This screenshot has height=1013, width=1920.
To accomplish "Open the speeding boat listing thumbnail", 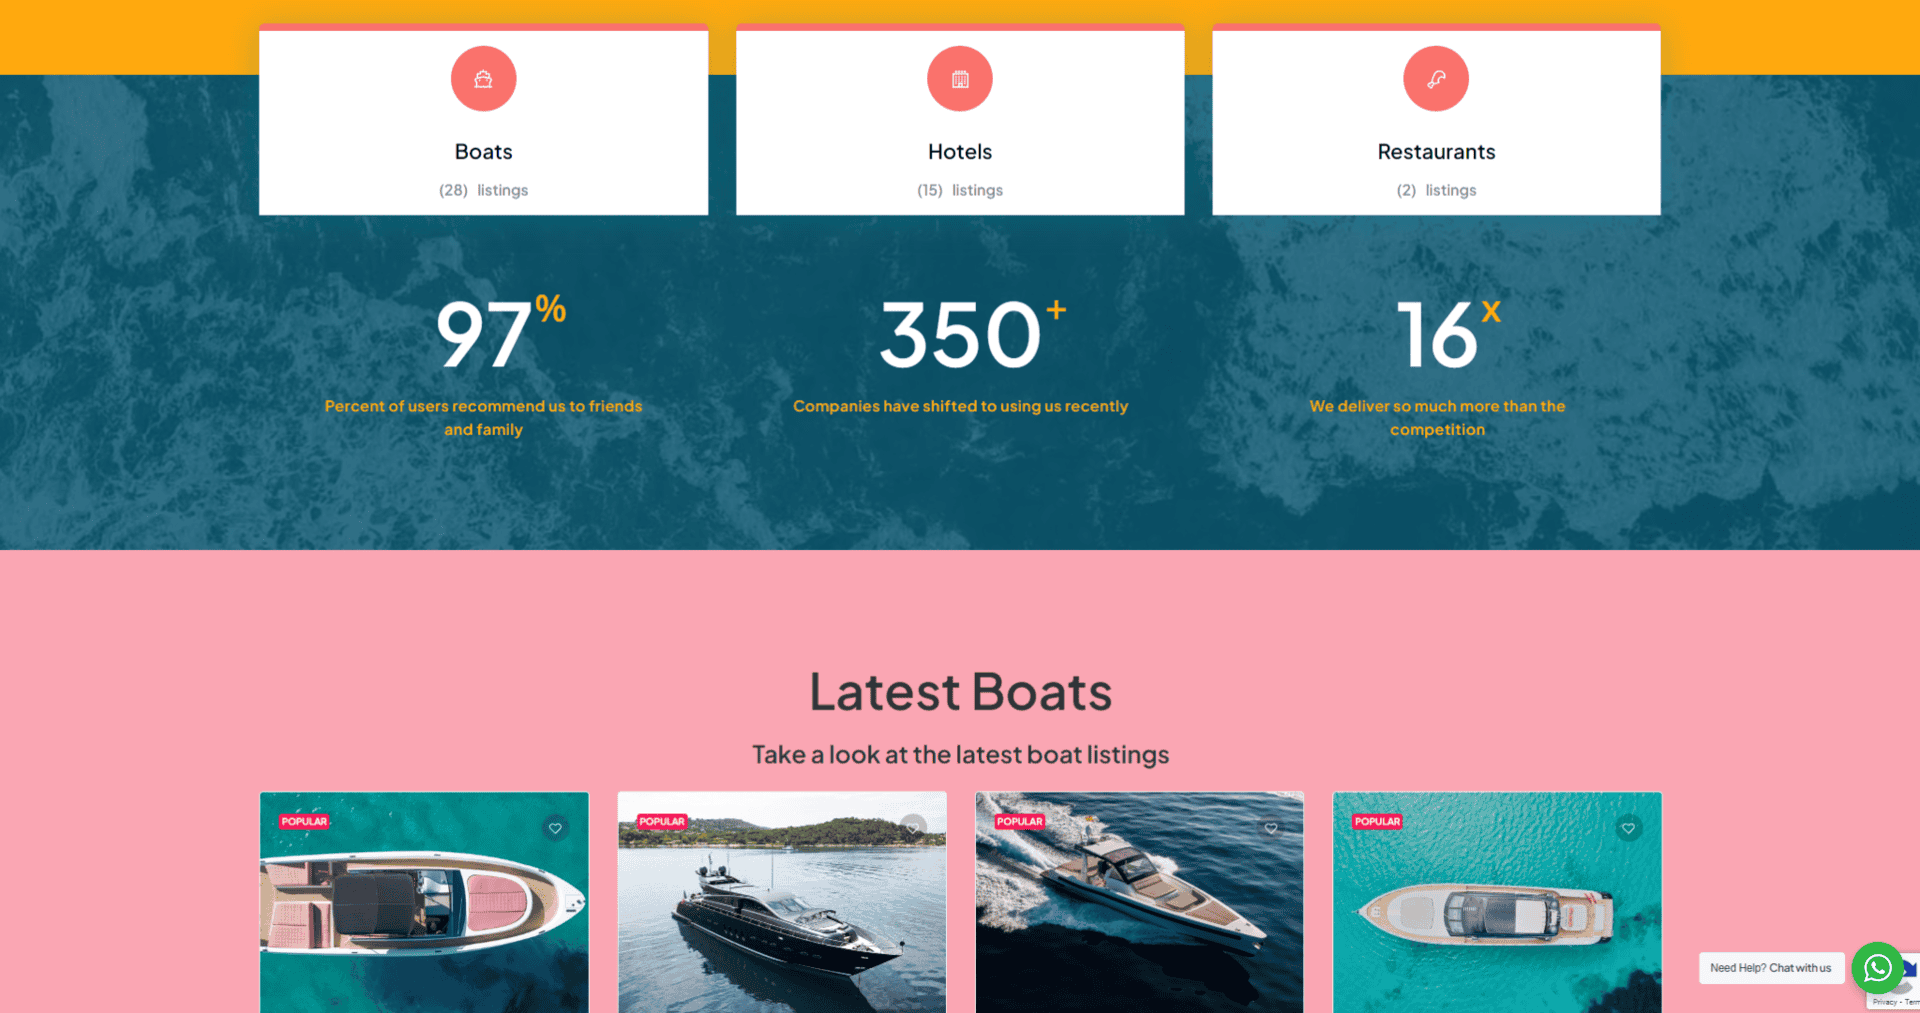I will click(x=1139, y=902).
